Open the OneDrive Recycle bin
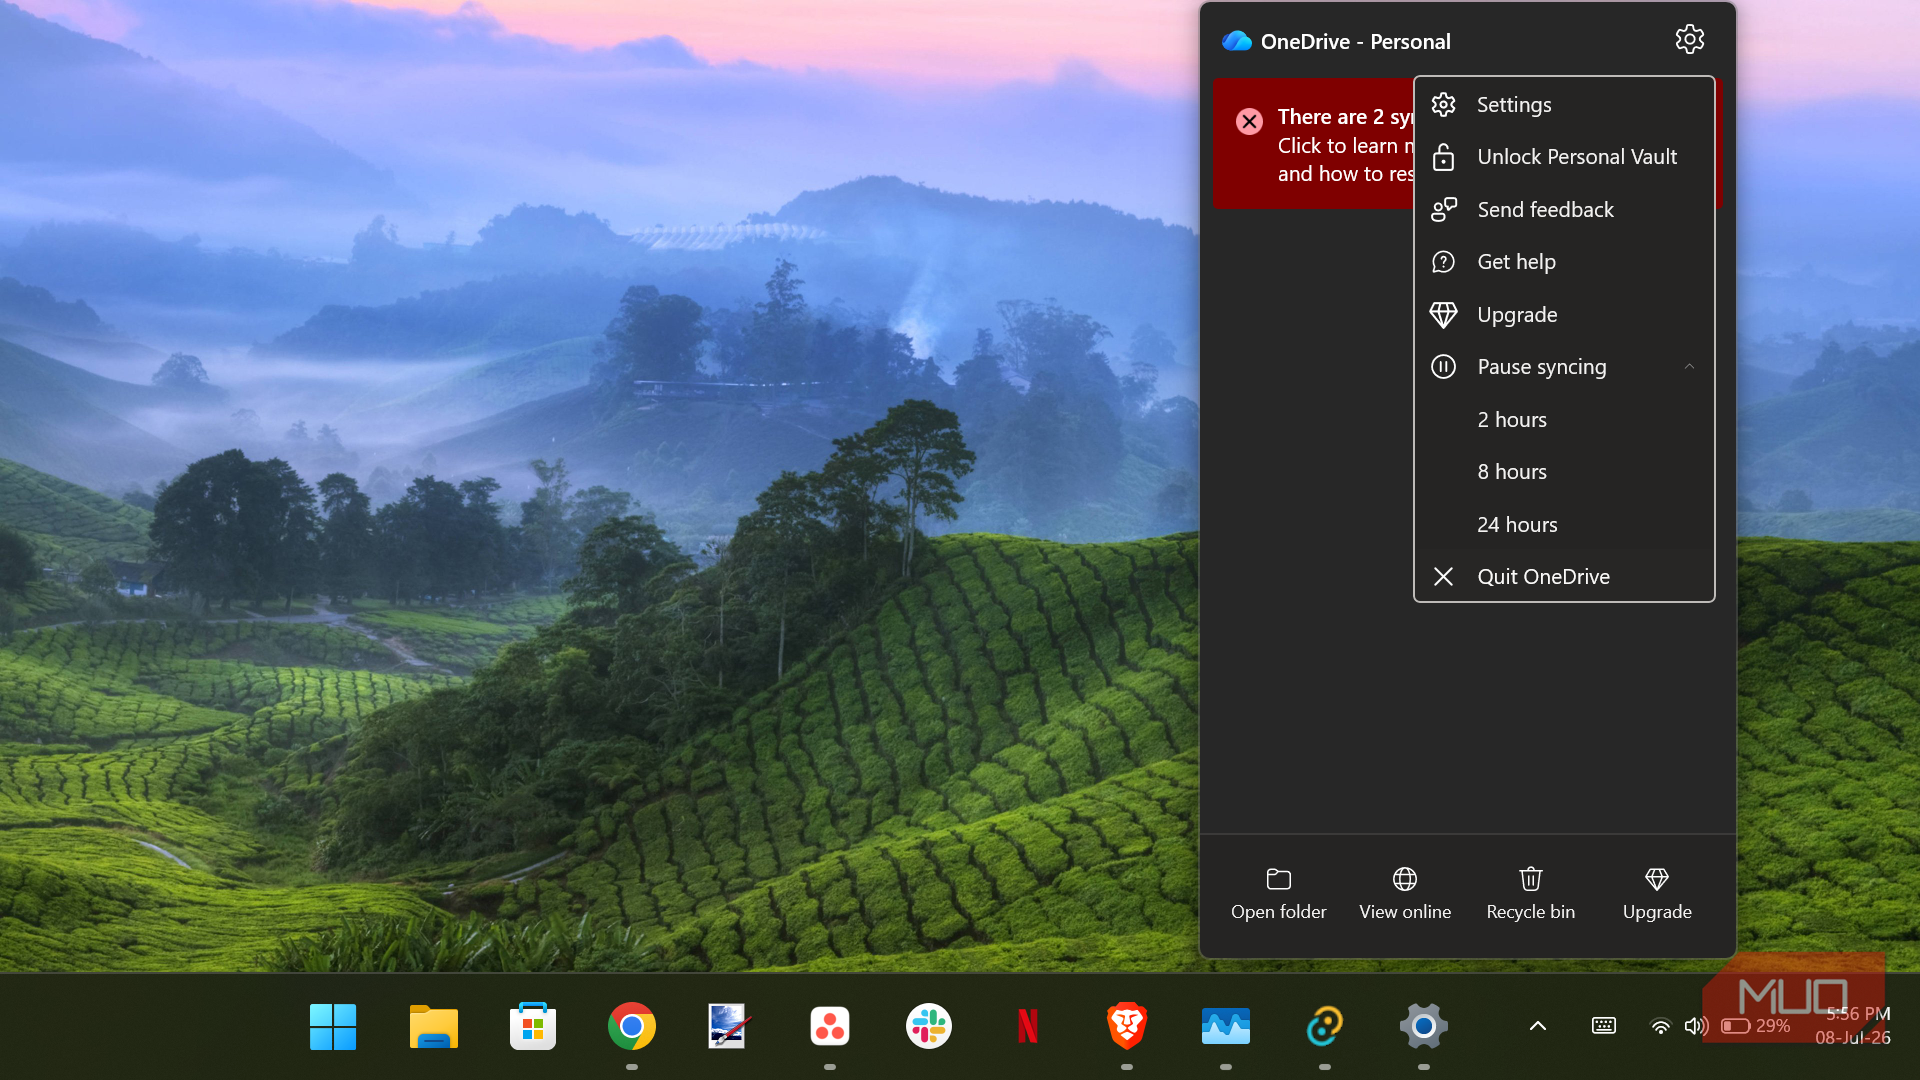Screen dimensions: 1920x1080 click(1531, 894)
